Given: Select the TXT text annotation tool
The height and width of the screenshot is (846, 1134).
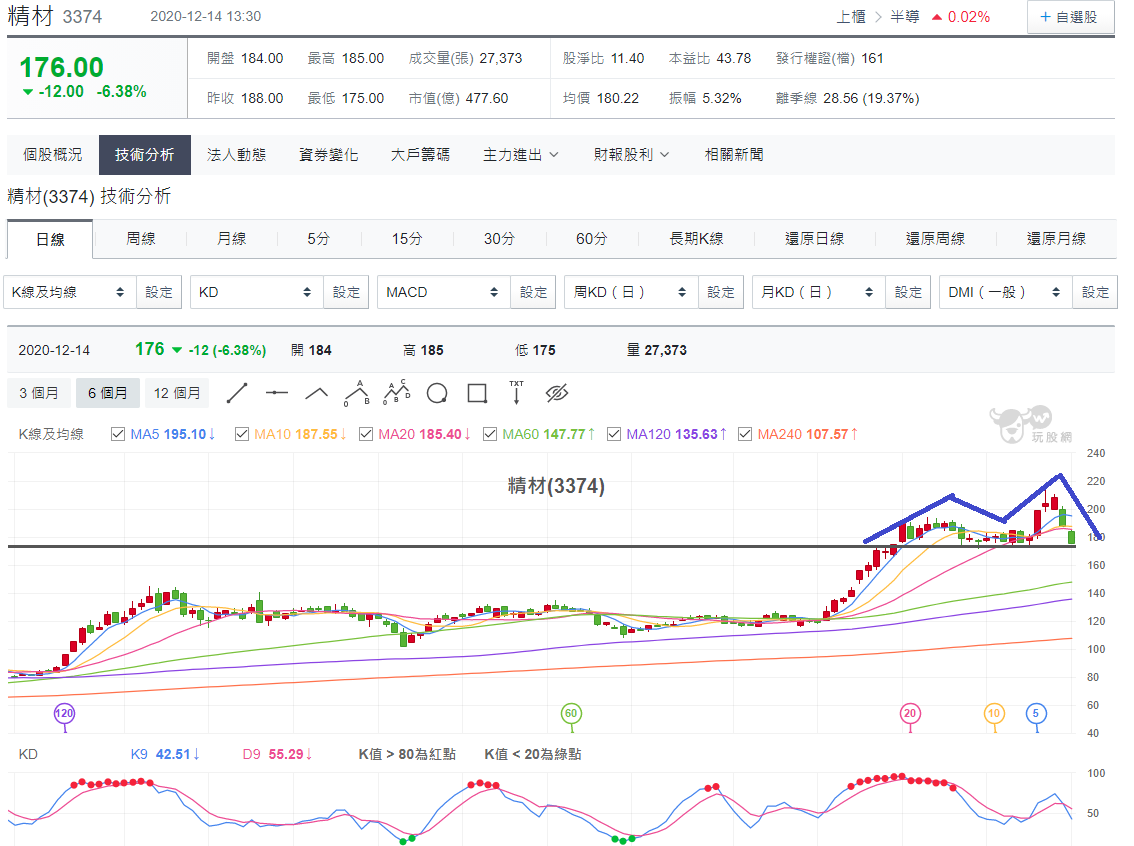Looking at the screenshot, I should point(516,393).
